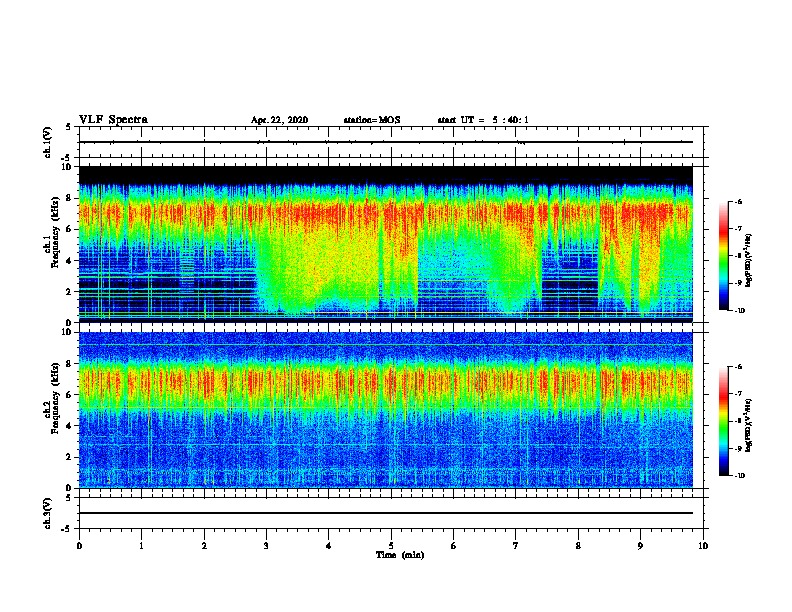Screen dimensions: 792x612
Task: Select the ch.1 "Frequency (kHz)" axis label
Action: [55, 233]
